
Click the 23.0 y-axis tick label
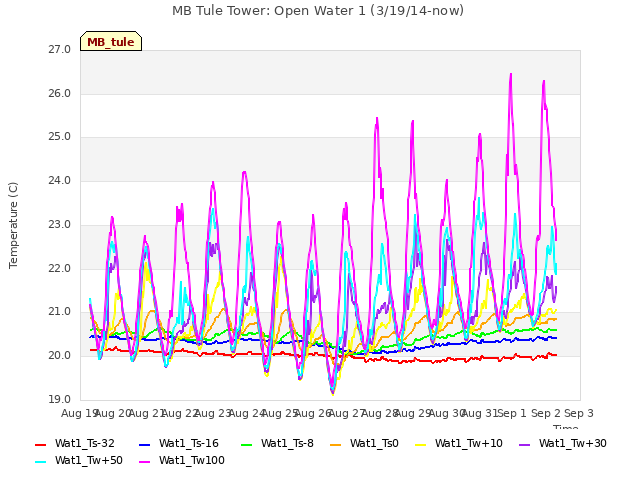click(x=60, y=224)
